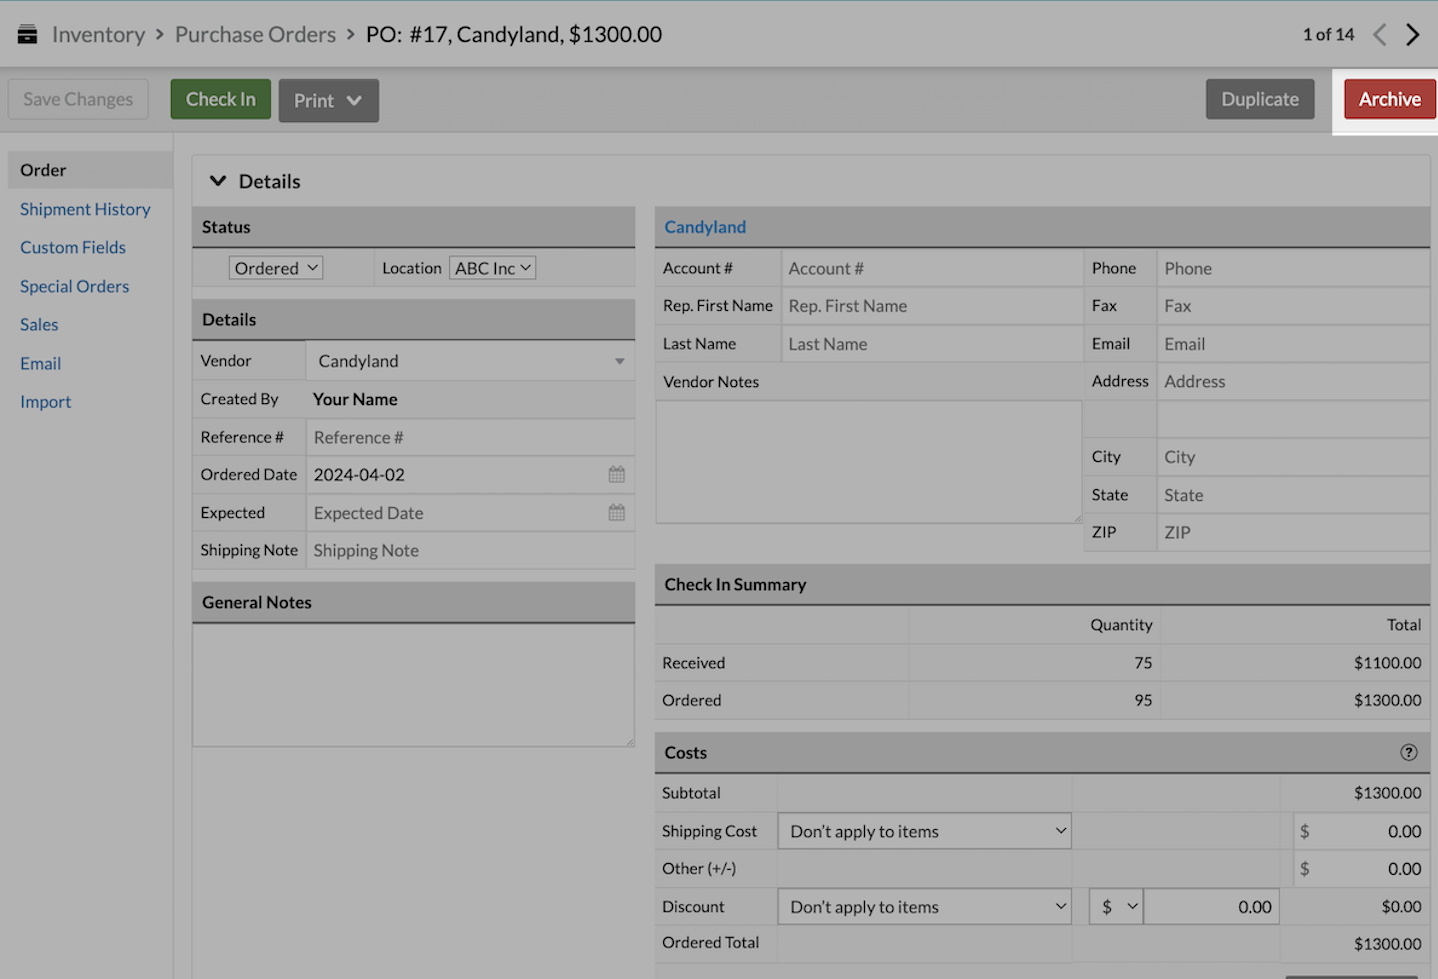Open the Candyland vendor dropdown
The width and height of the screenshot is (1438, 979).
coord(470,361)
